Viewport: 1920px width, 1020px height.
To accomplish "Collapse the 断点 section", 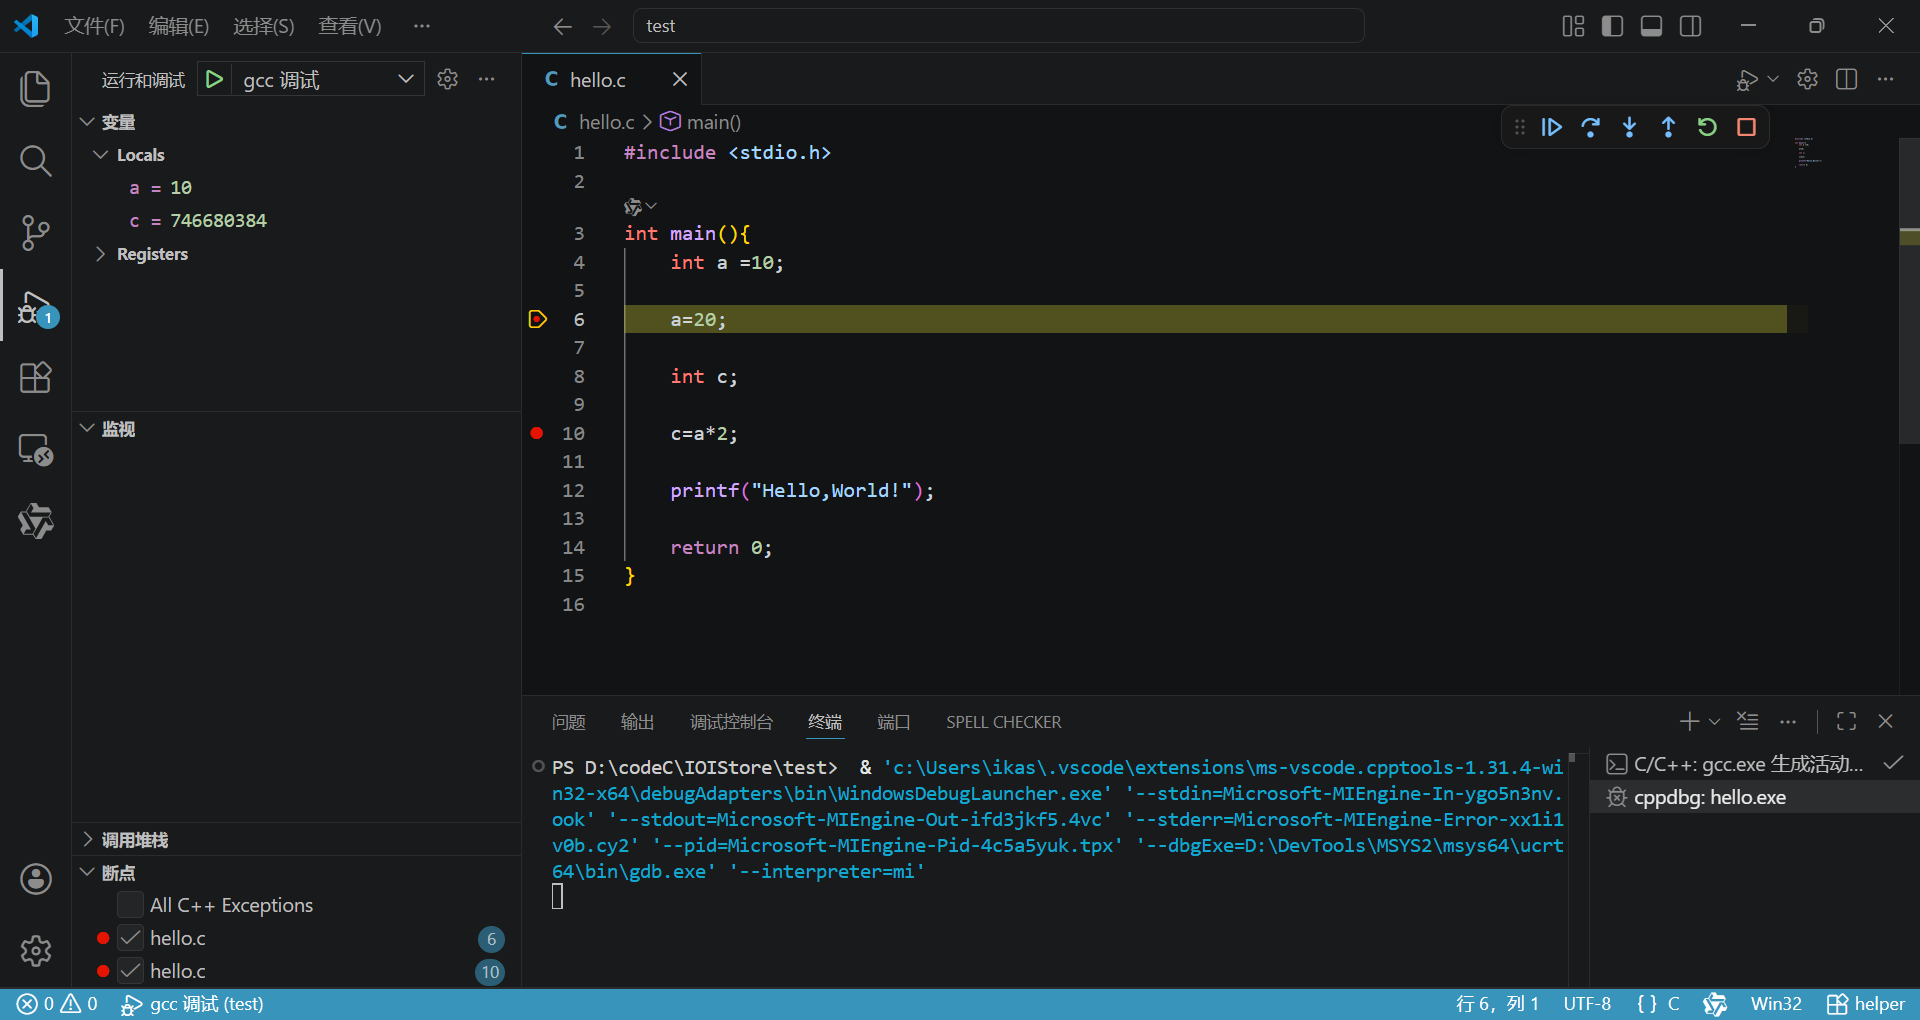I will pyautogui.click(x=87, y=872).
